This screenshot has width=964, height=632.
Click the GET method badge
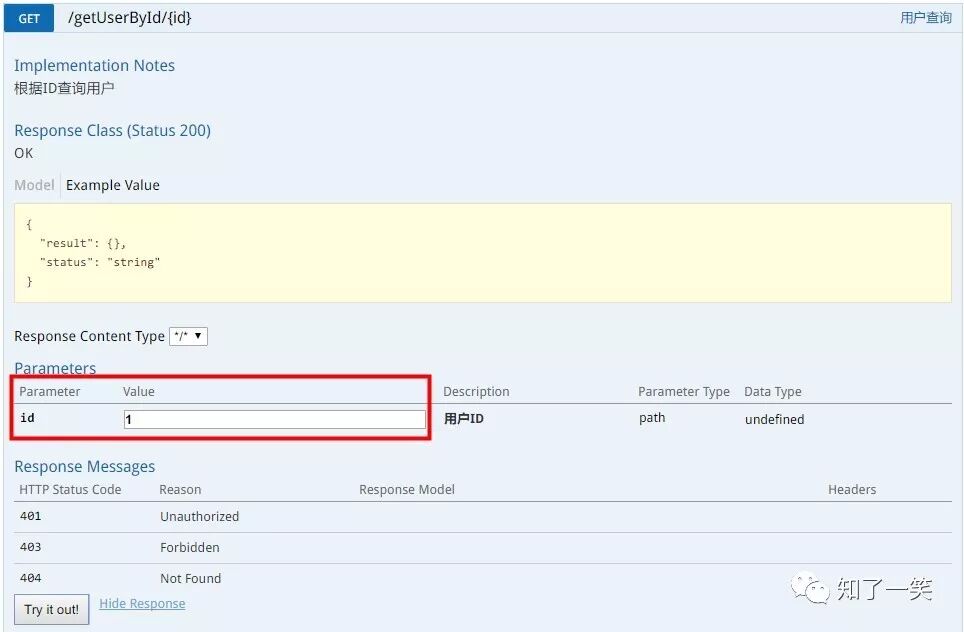[x=29, y=18]
